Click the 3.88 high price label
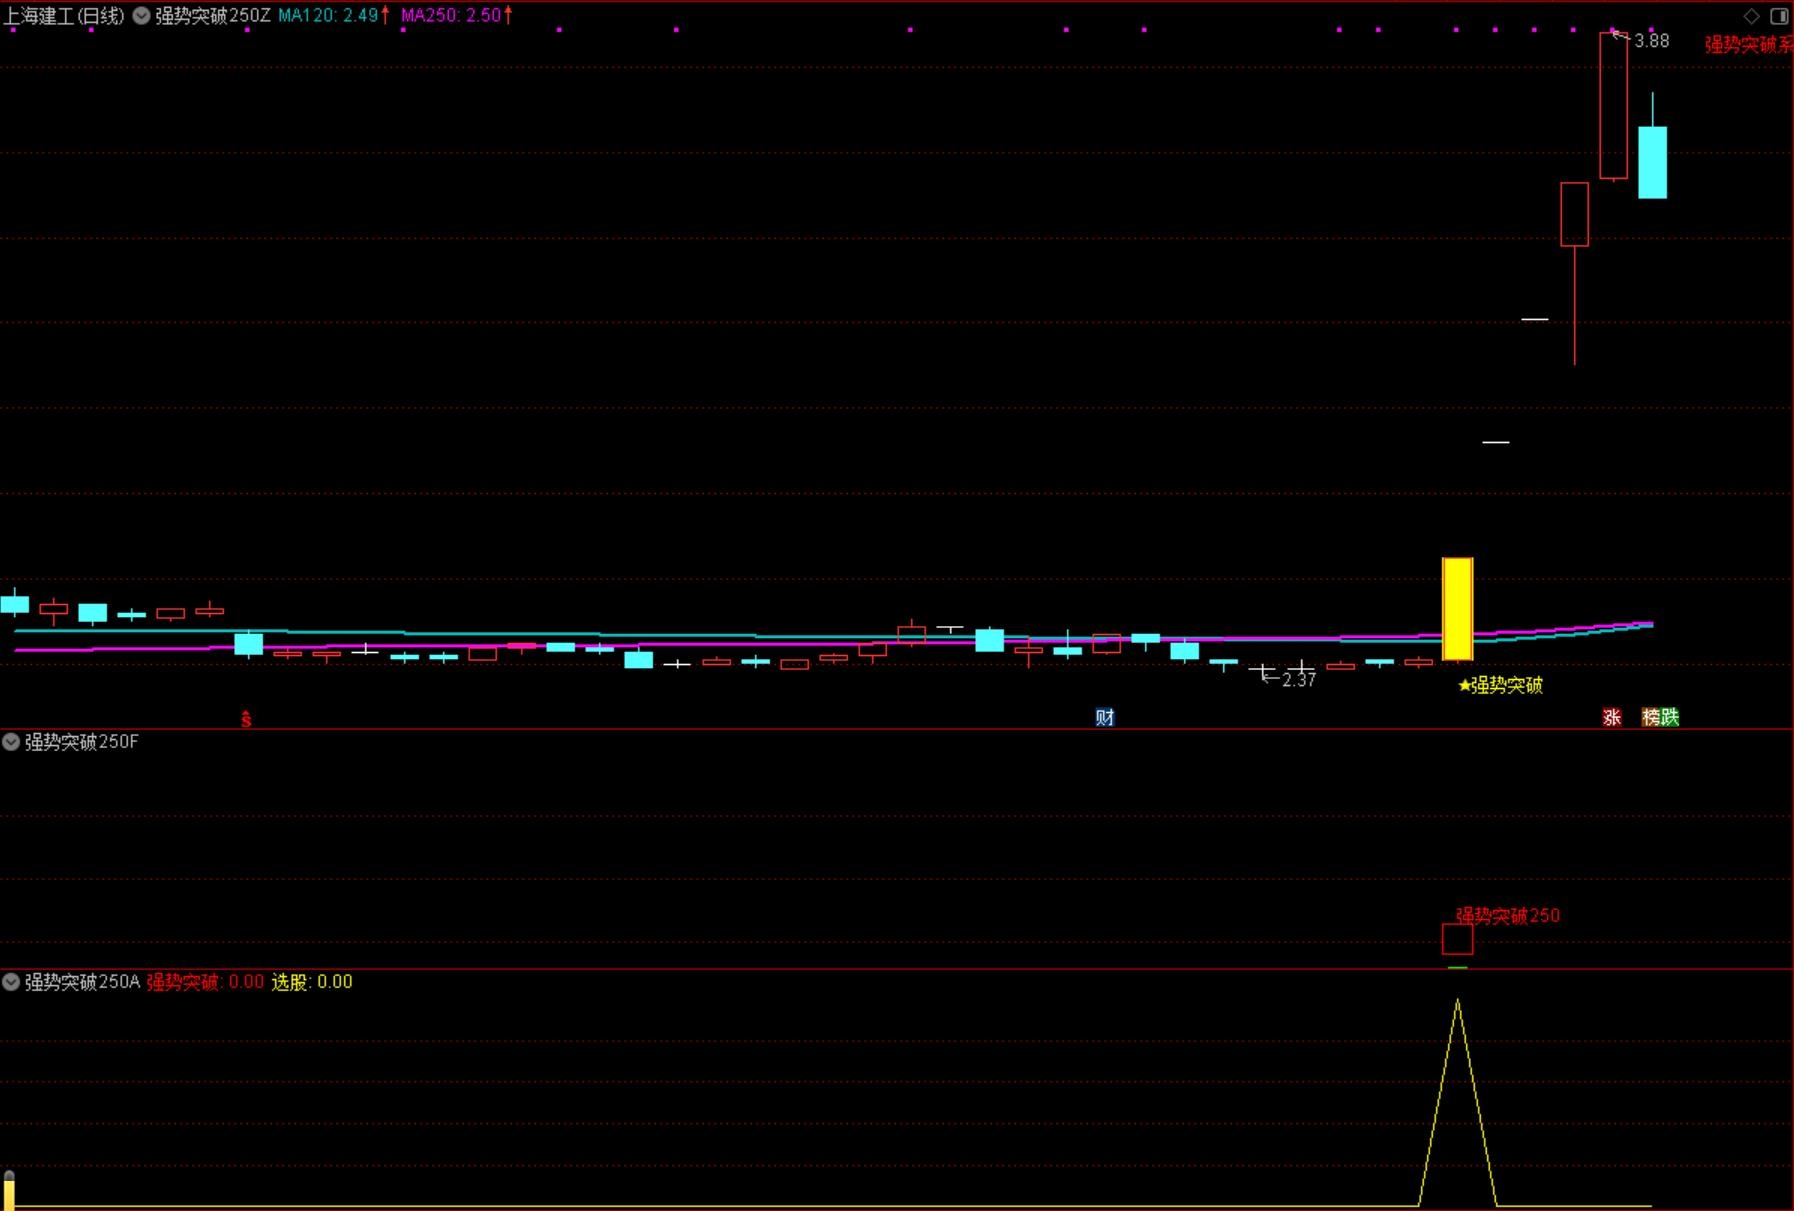1794x1211 pixels. pos(1651,41)
